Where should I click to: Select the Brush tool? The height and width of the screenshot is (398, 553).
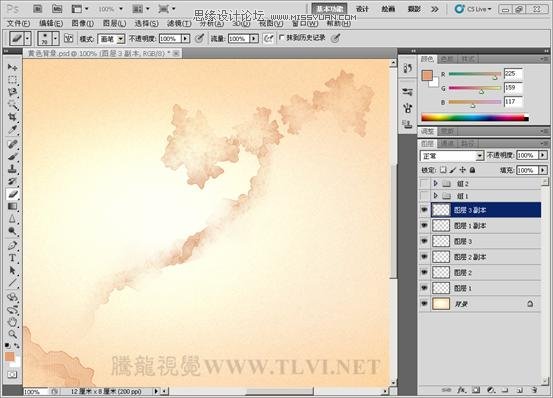point(12,157)
